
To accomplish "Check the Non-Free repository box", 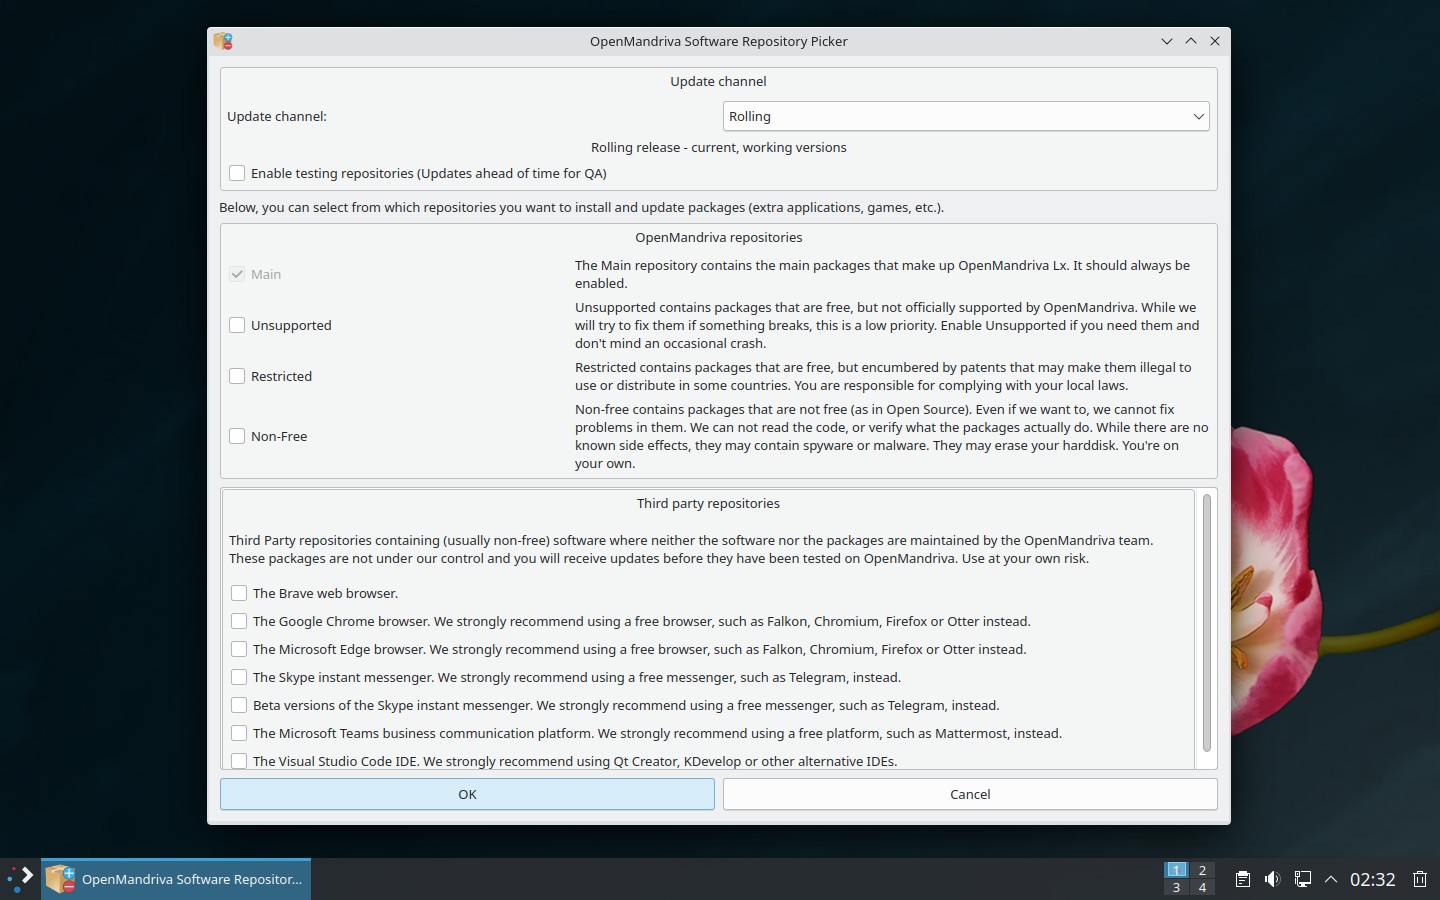I will [x=237, y=436].
